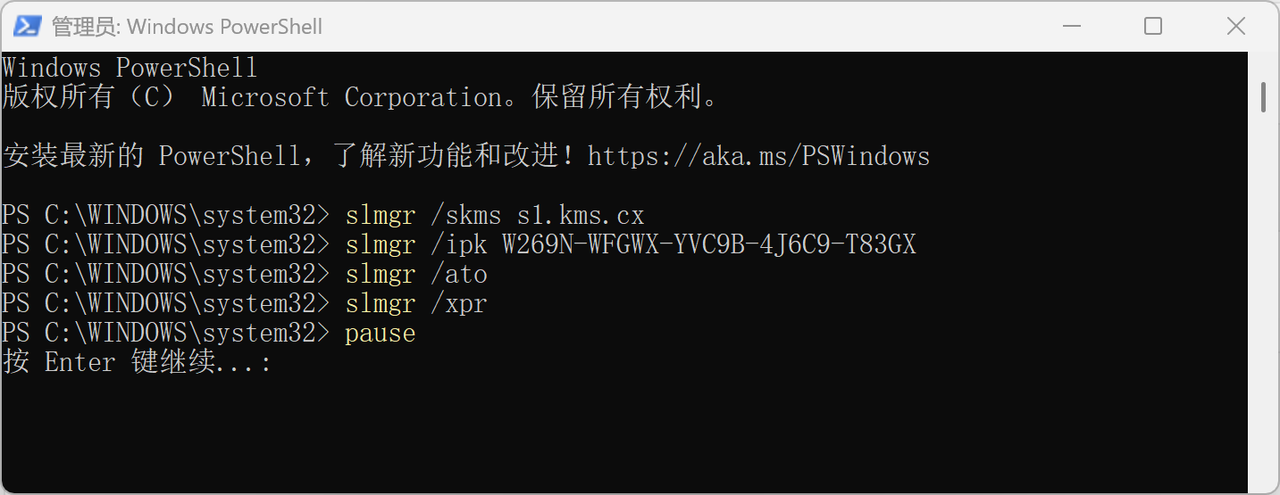Maximize the PowerShell window
The height and width of the screenshot is (495, 1280).
(1153, 26)
